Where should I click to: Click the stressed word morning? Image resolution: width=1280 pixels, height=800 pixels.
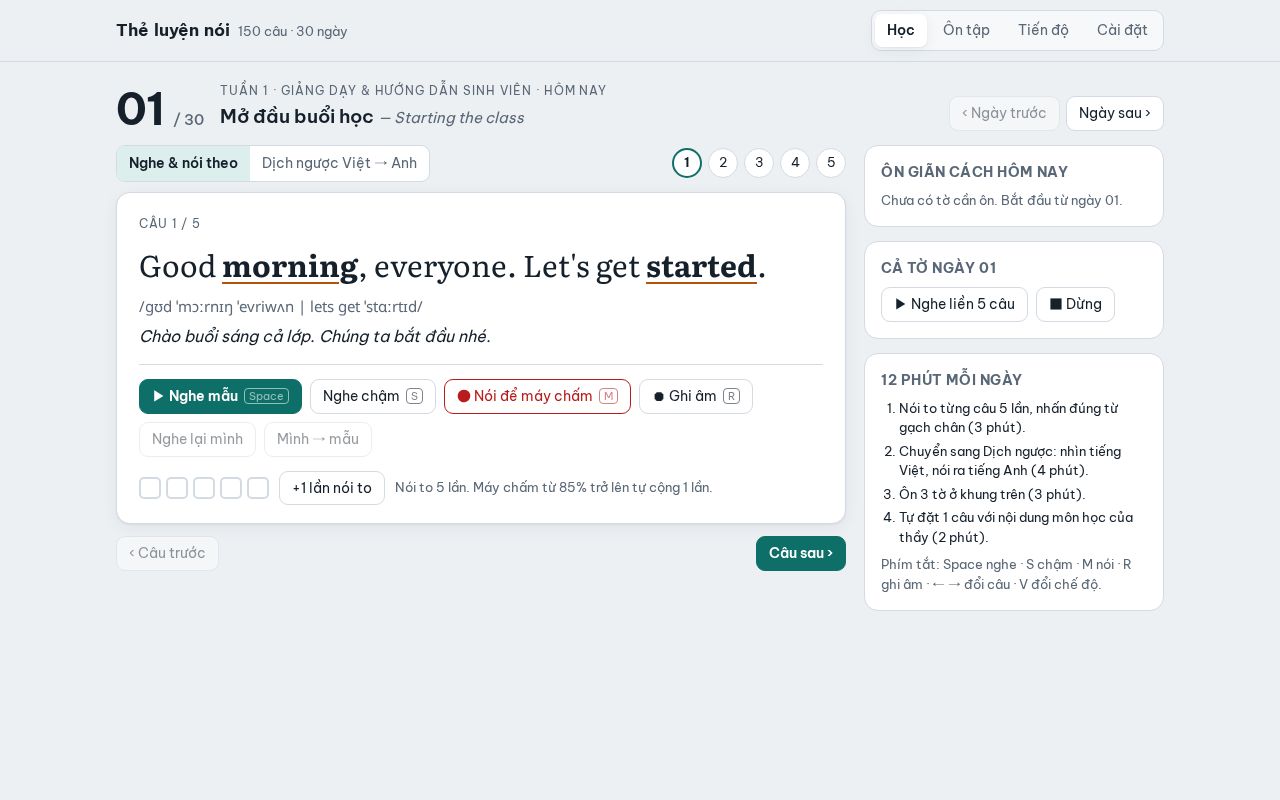pyautogui.click(x=290, y=267)
